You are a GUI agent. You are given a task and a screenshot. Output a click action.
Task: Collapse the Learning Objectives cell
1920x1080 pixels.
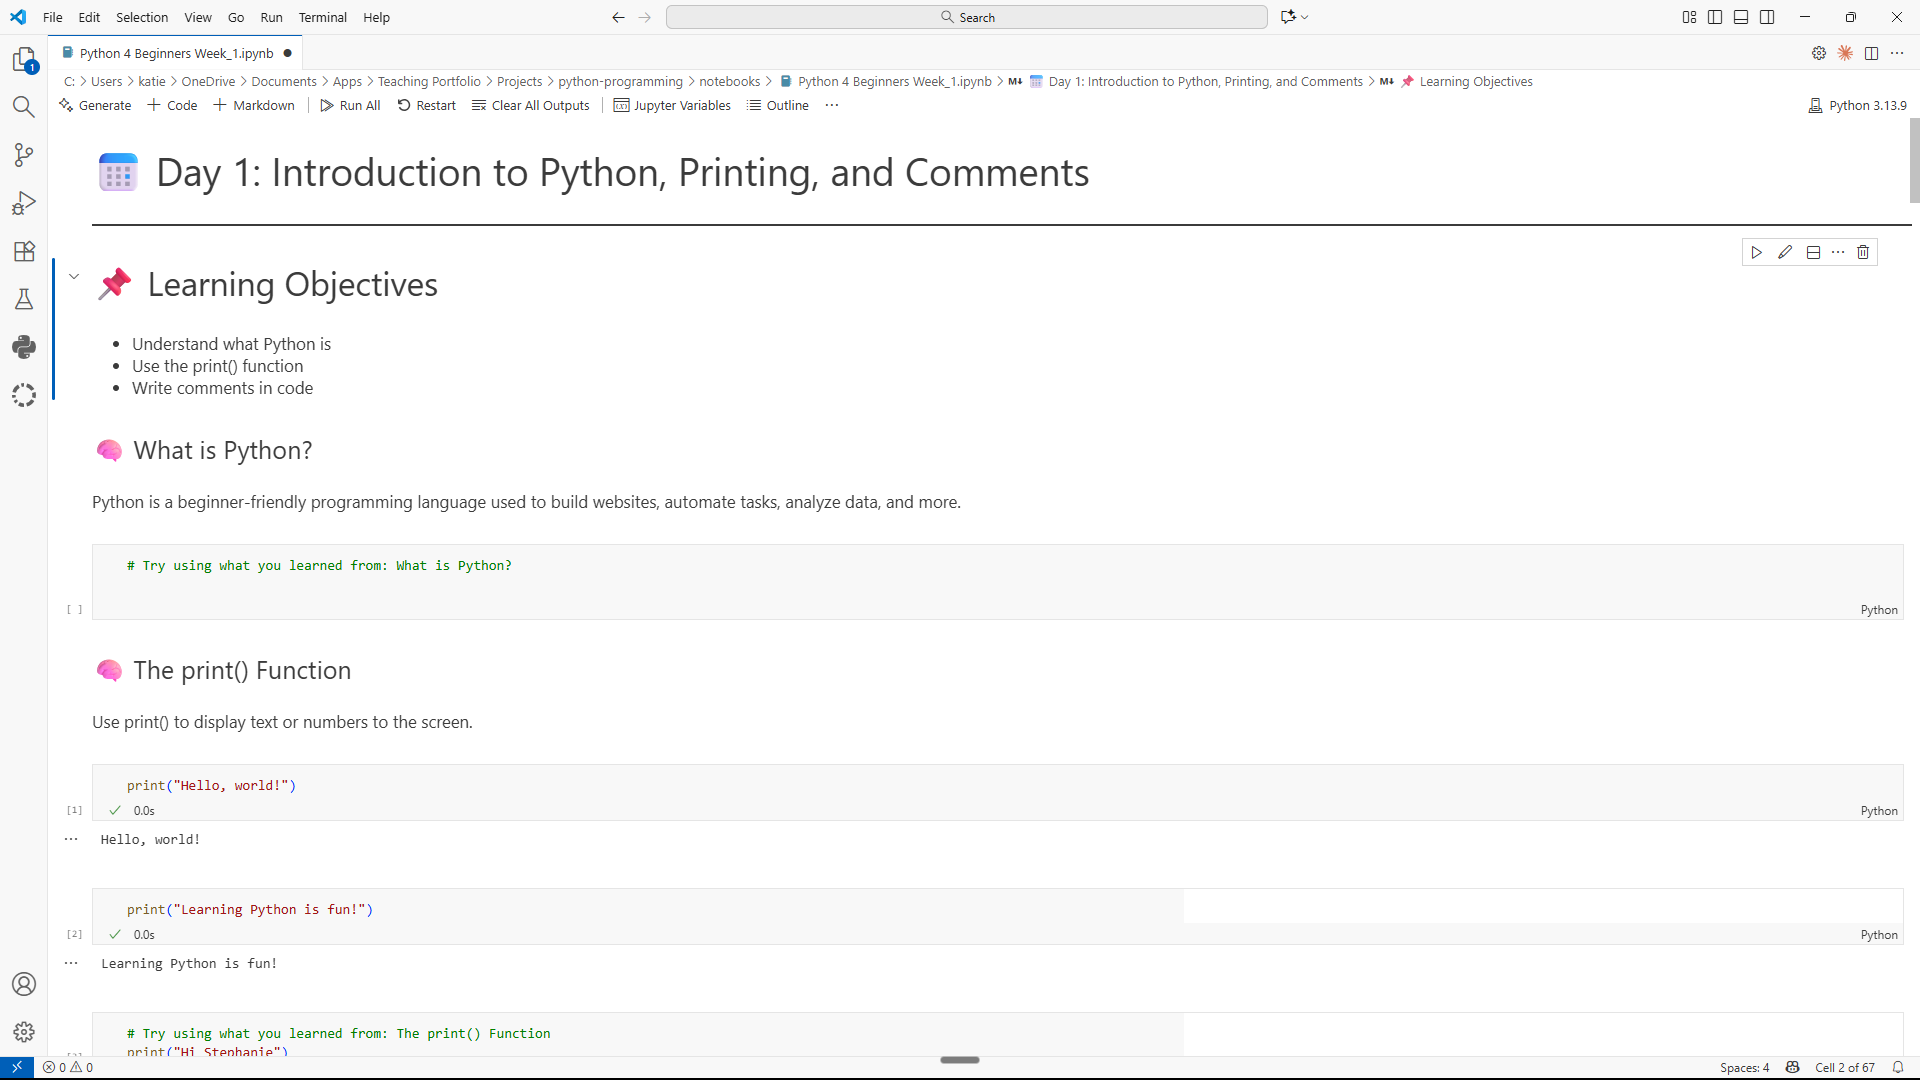[x=73, y=275]
